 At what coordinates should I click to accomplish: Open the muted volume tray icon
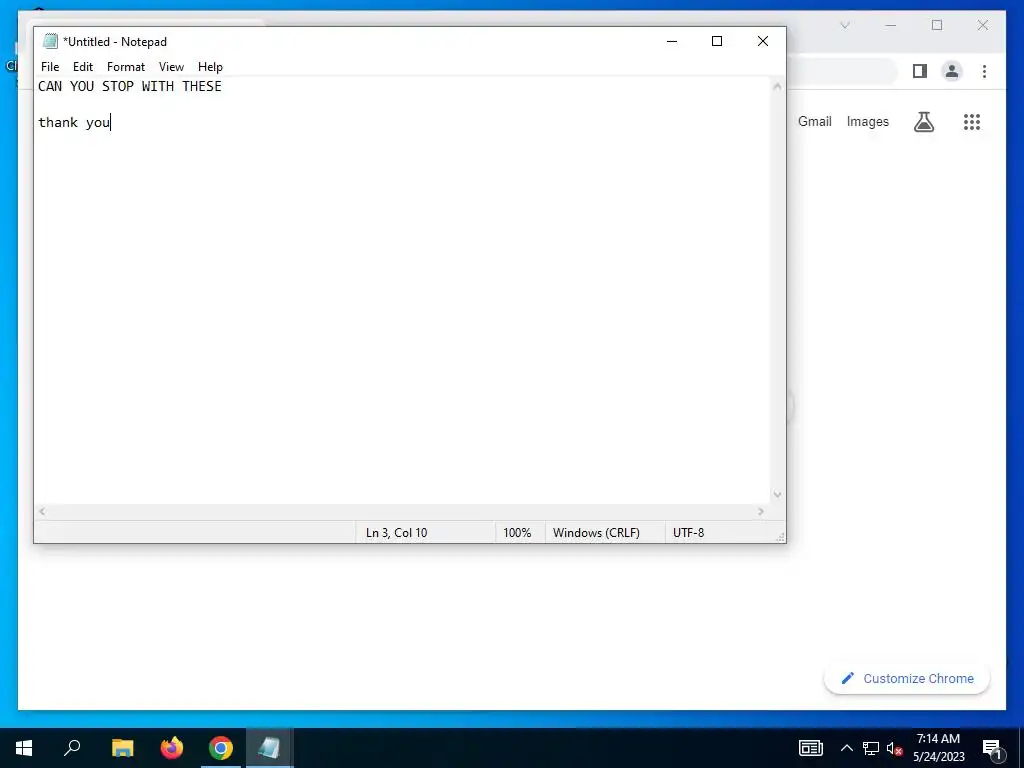(895, 748)
